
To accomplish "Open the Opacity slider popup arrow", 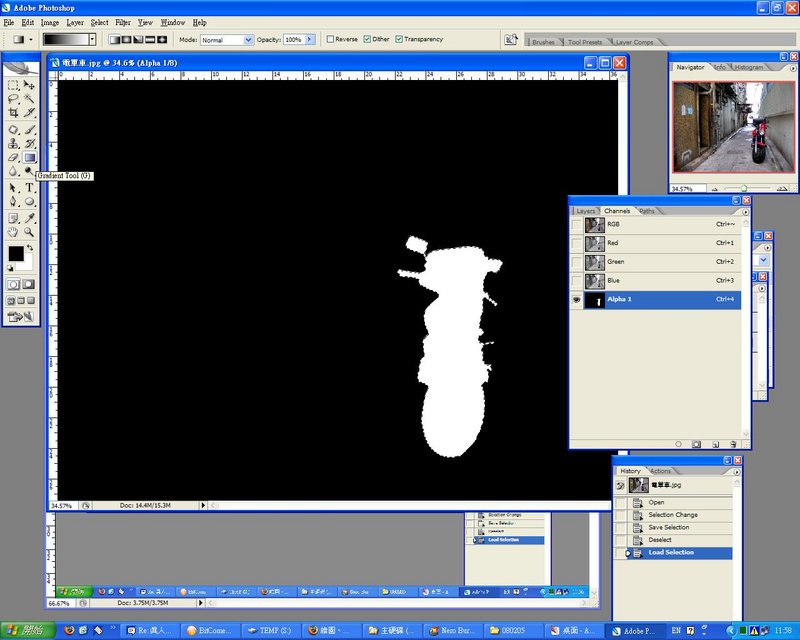I will [310, 39].
